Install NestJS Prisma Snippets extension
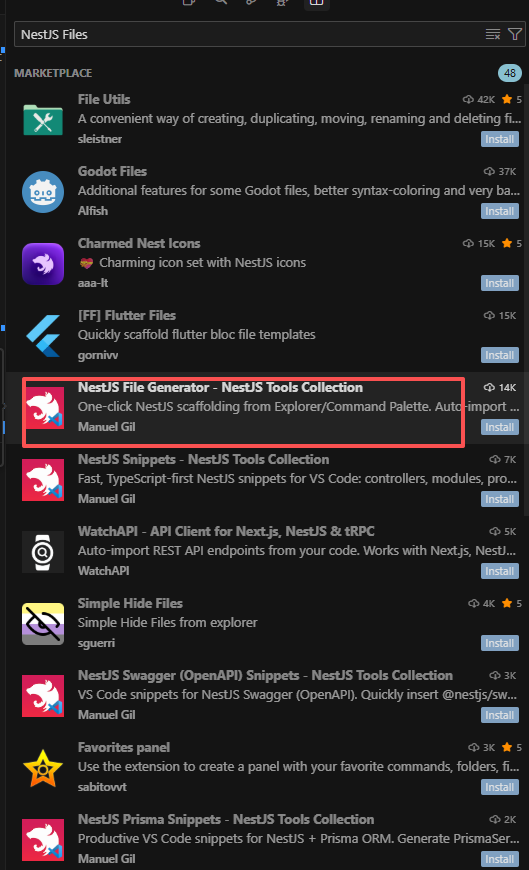Screen dimensions: 529x870 [x=500, y=859]
